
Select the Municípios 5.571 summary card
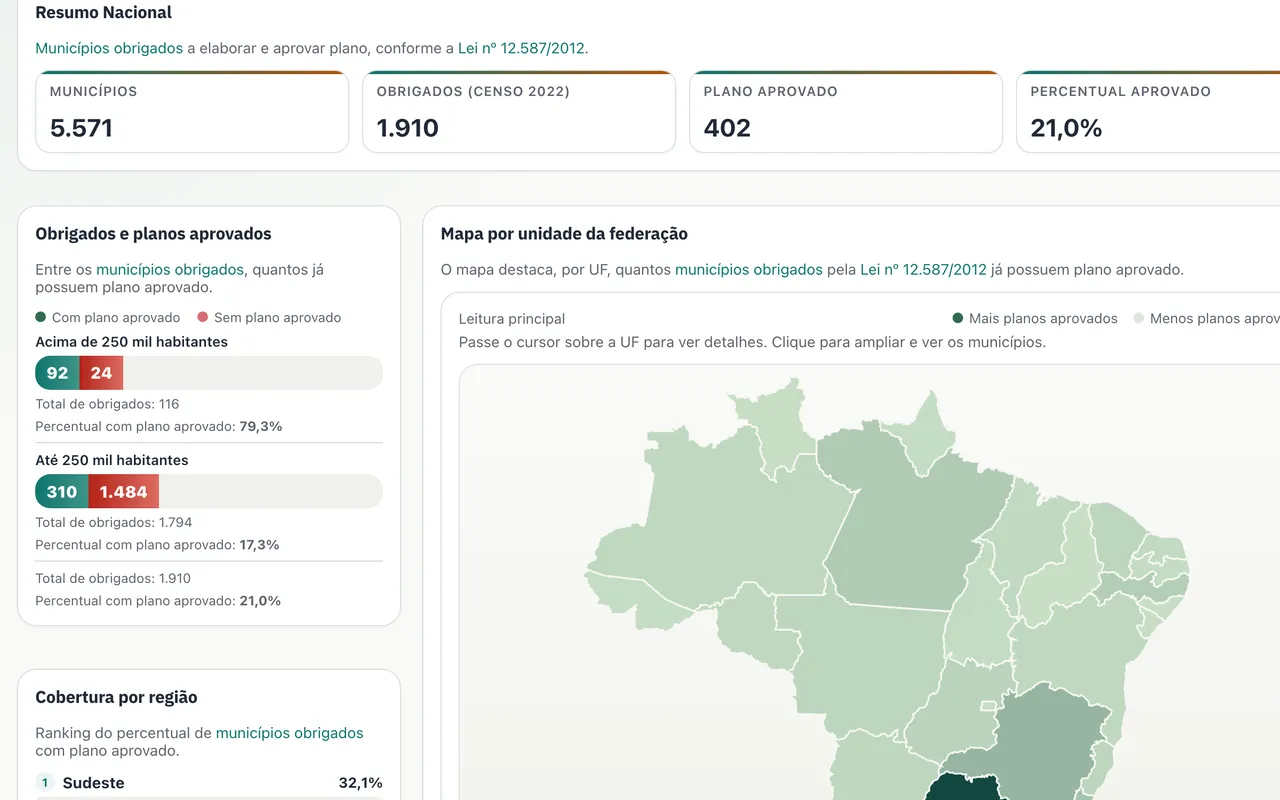192,112
